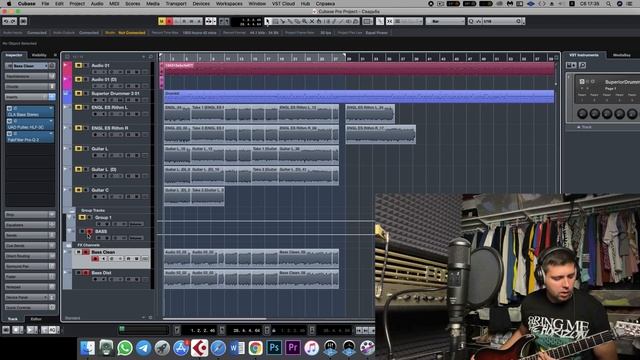640x360 pixels.
Task: Select the Bass Dist track name
Action: pyautogui.click(x=101, y=273)
